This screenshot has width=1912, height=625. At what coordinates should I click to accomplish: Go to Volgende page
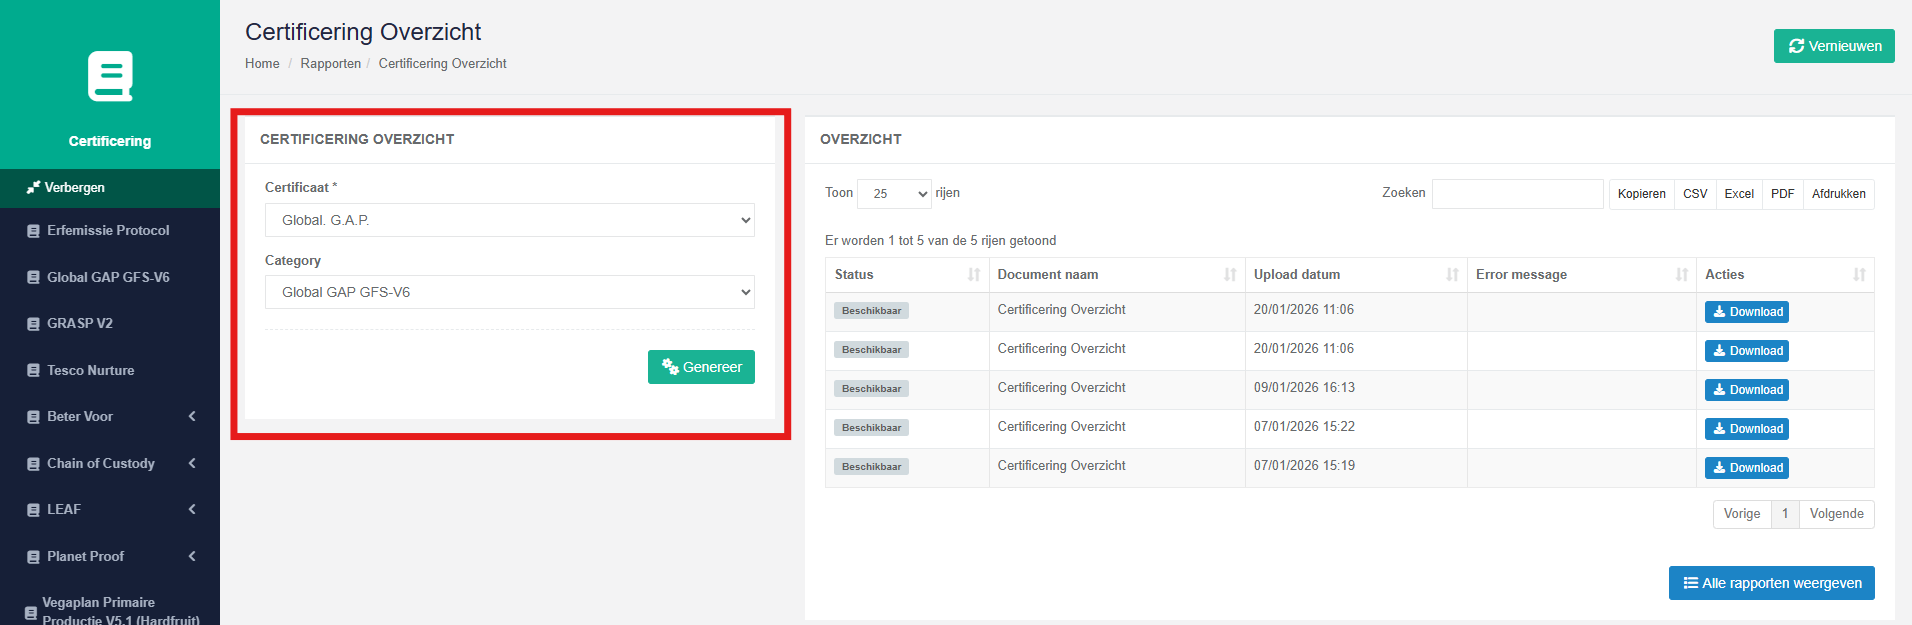tap(1836, 514)
